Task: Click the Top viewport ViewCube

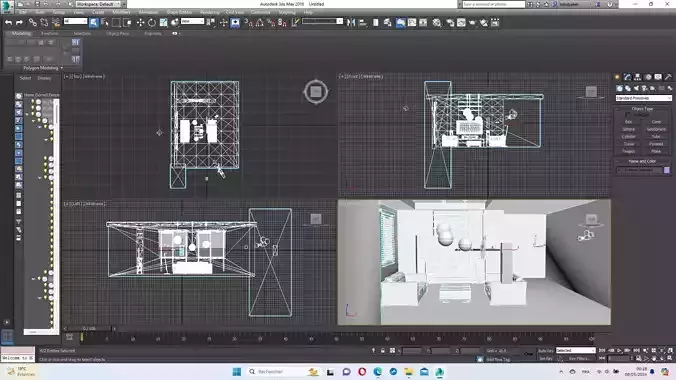Action: pyautogui.click(x=316, y=91)
